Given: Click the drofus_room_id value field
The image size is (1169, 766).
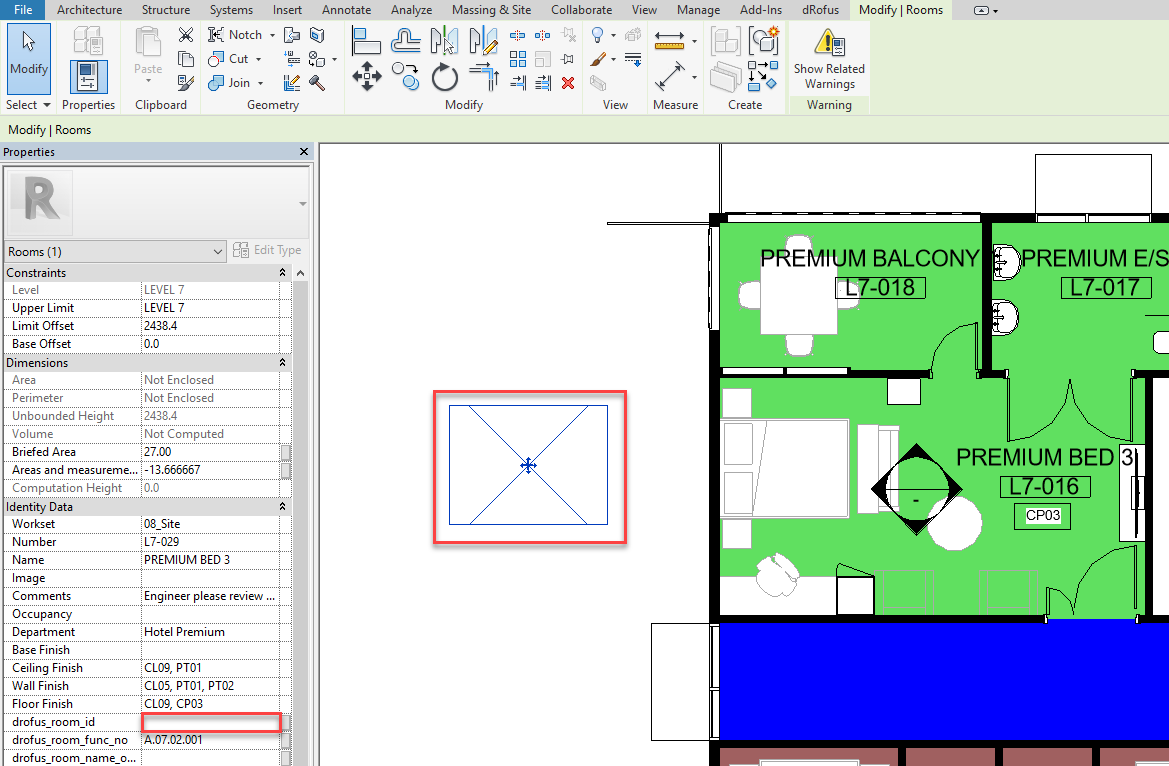Looking at the screenshot, I should tap(211, 722).
